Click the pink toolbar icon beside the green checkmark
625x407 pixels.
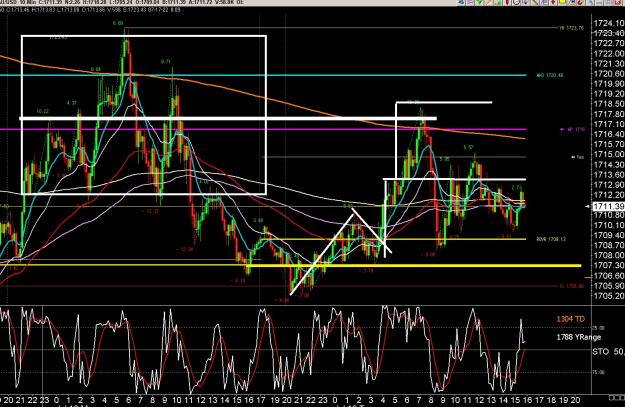tap(470, 2)
